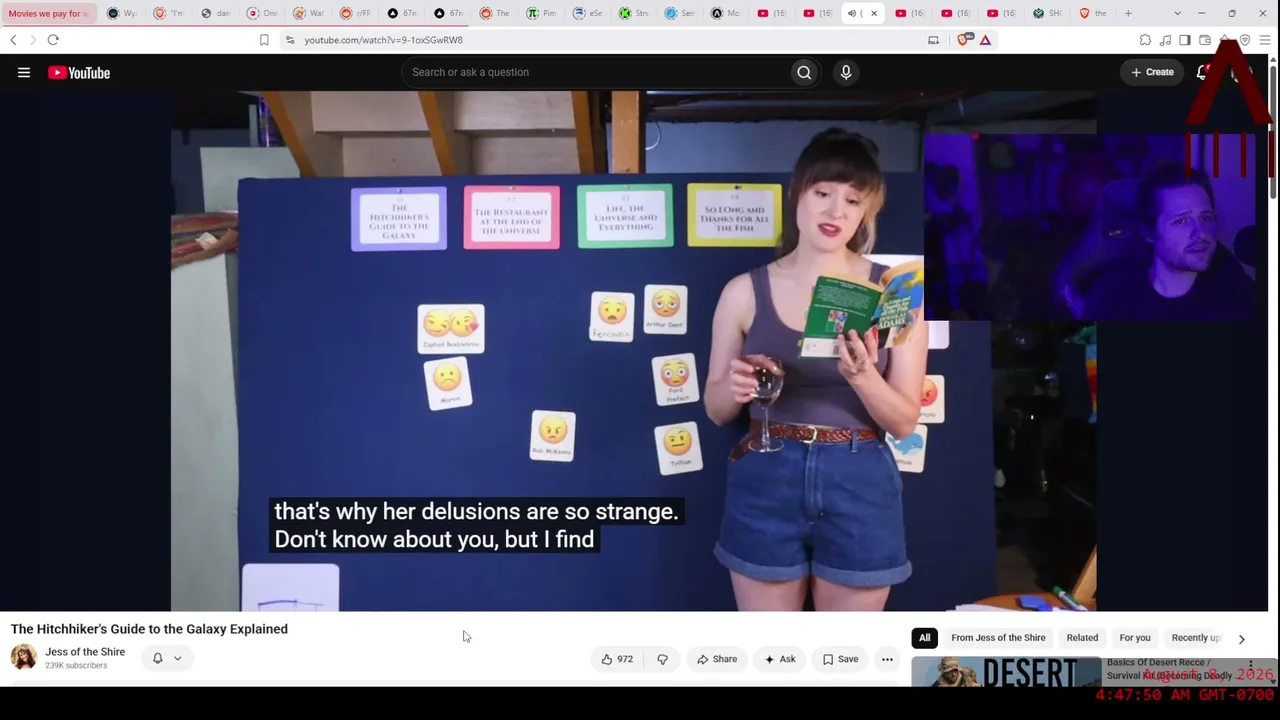The height and width of the screenshot is (720, 1280).
Task: Open the DESERT video thumbnail
Action: pyautogui.click(x=1006, y=672)
